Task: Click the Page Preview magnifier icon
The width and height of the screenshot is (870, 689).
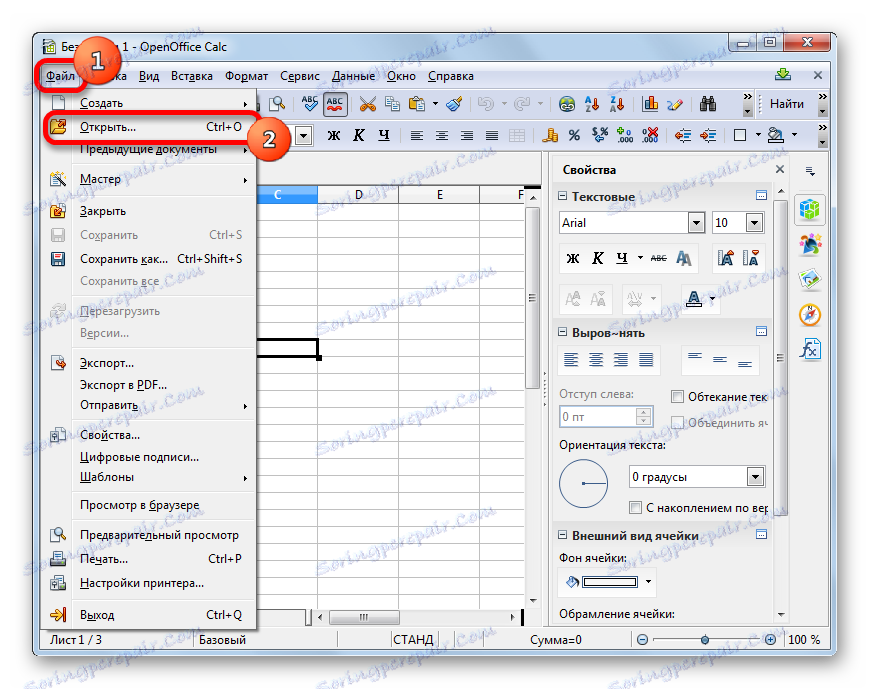Action: click(x=277, y=104)
